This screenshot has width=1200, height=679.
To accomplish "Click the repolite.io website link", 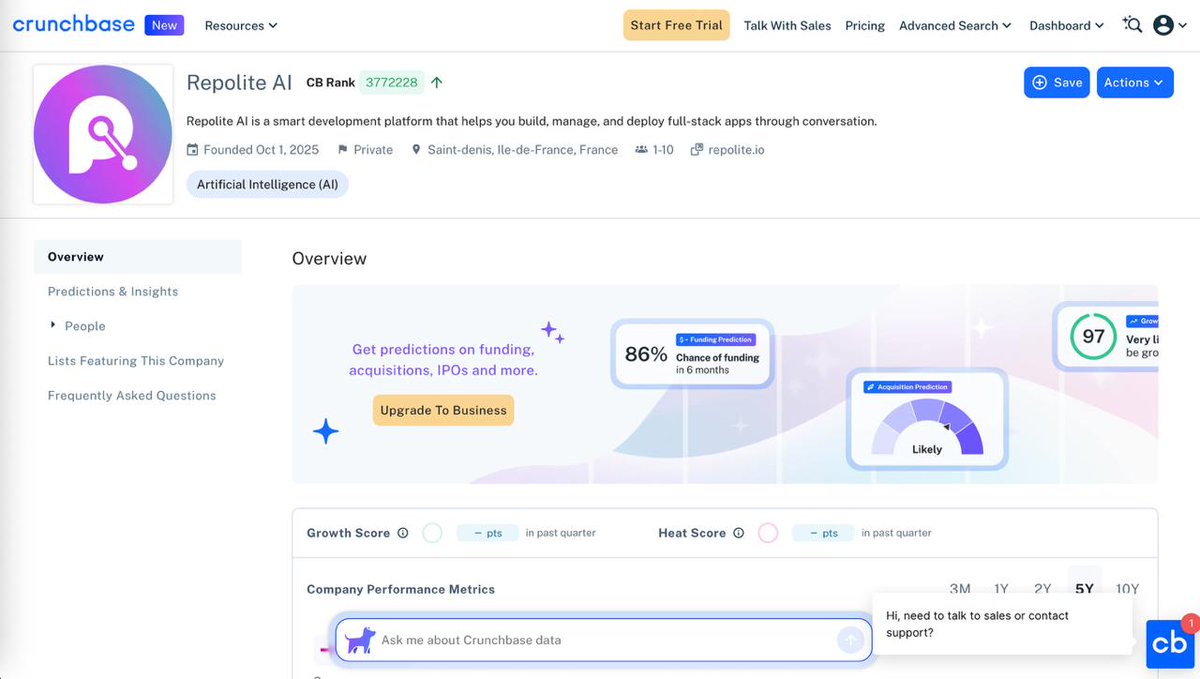I will (x=736, y=150).
